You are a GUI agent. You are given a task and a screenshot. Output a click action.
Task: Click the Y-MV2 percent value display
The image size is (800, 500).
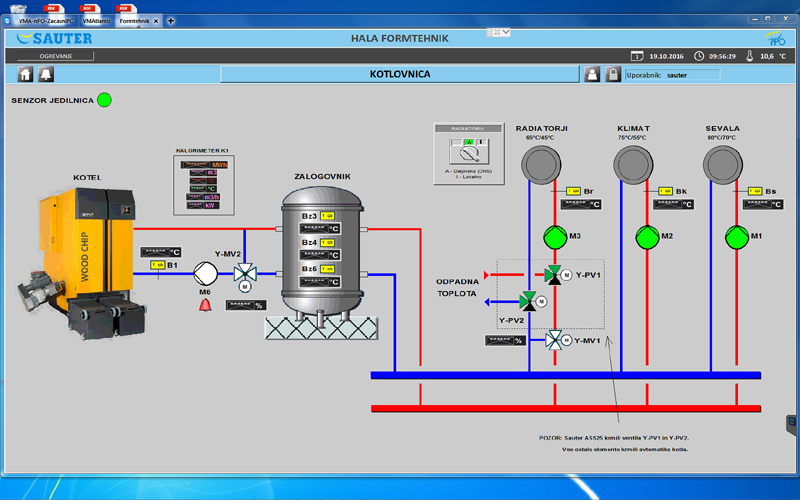246,305
